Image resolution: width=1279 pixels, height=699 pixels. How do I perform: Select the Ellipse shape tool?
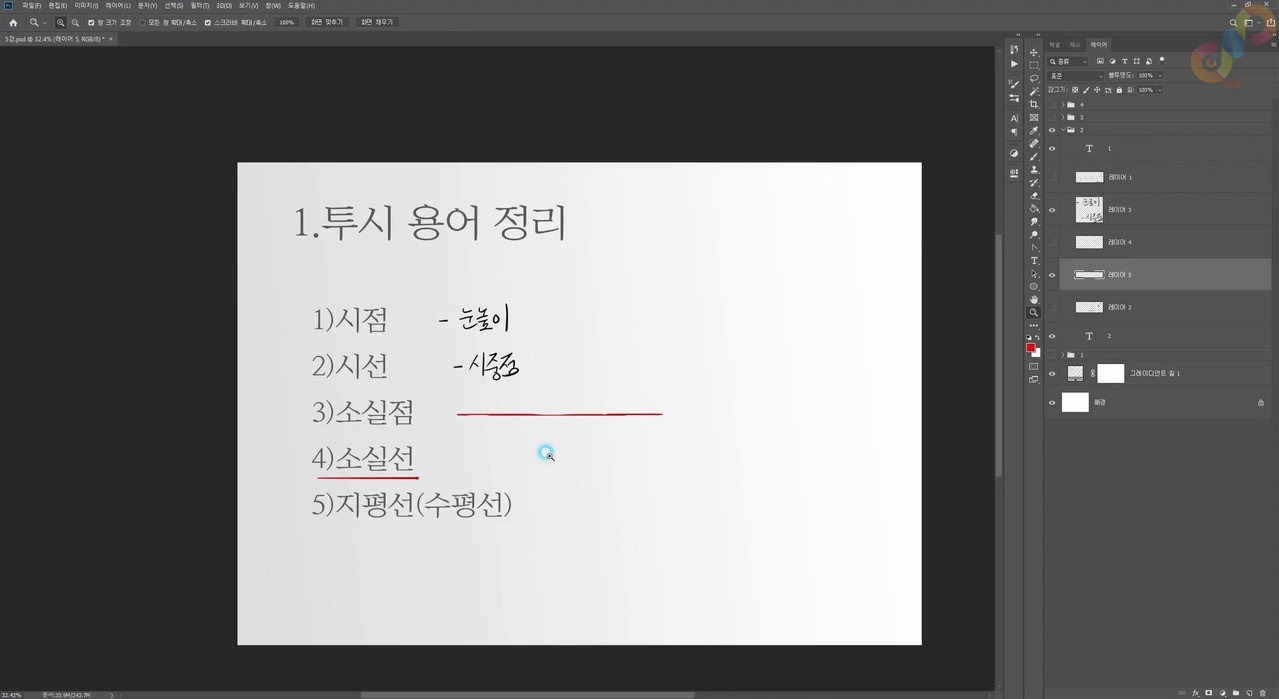click(x=1034, y=286)
